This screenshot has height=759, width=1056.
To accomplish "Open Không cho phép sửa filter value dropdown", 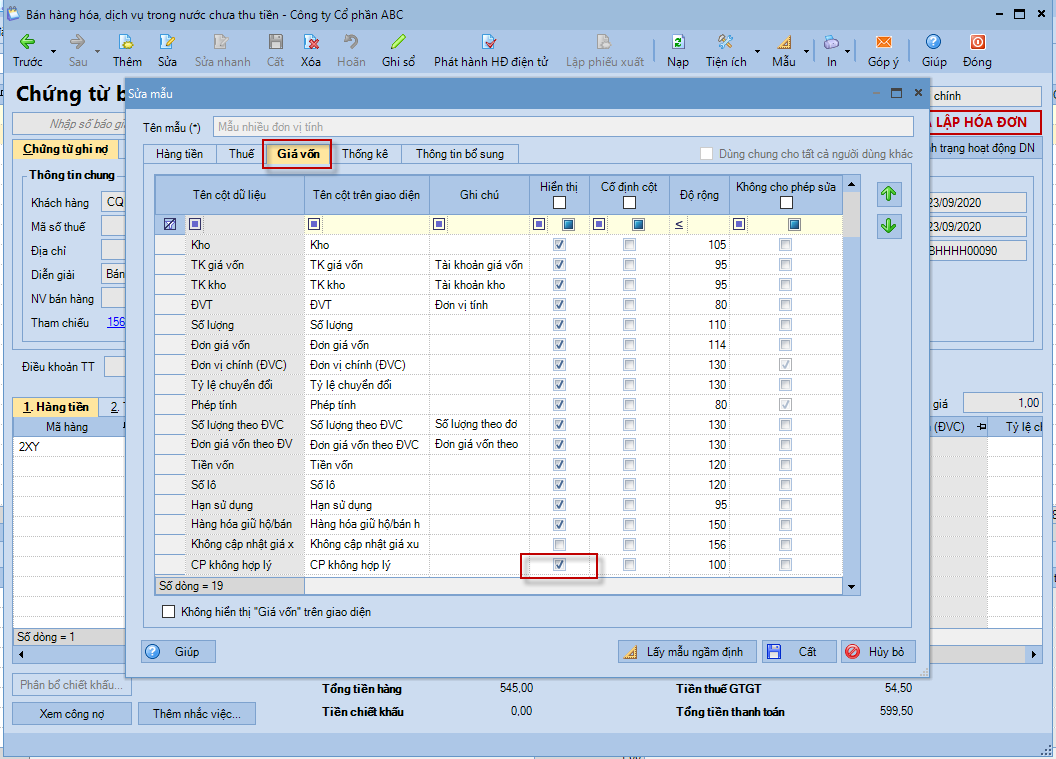I will [x=795, y=224].
